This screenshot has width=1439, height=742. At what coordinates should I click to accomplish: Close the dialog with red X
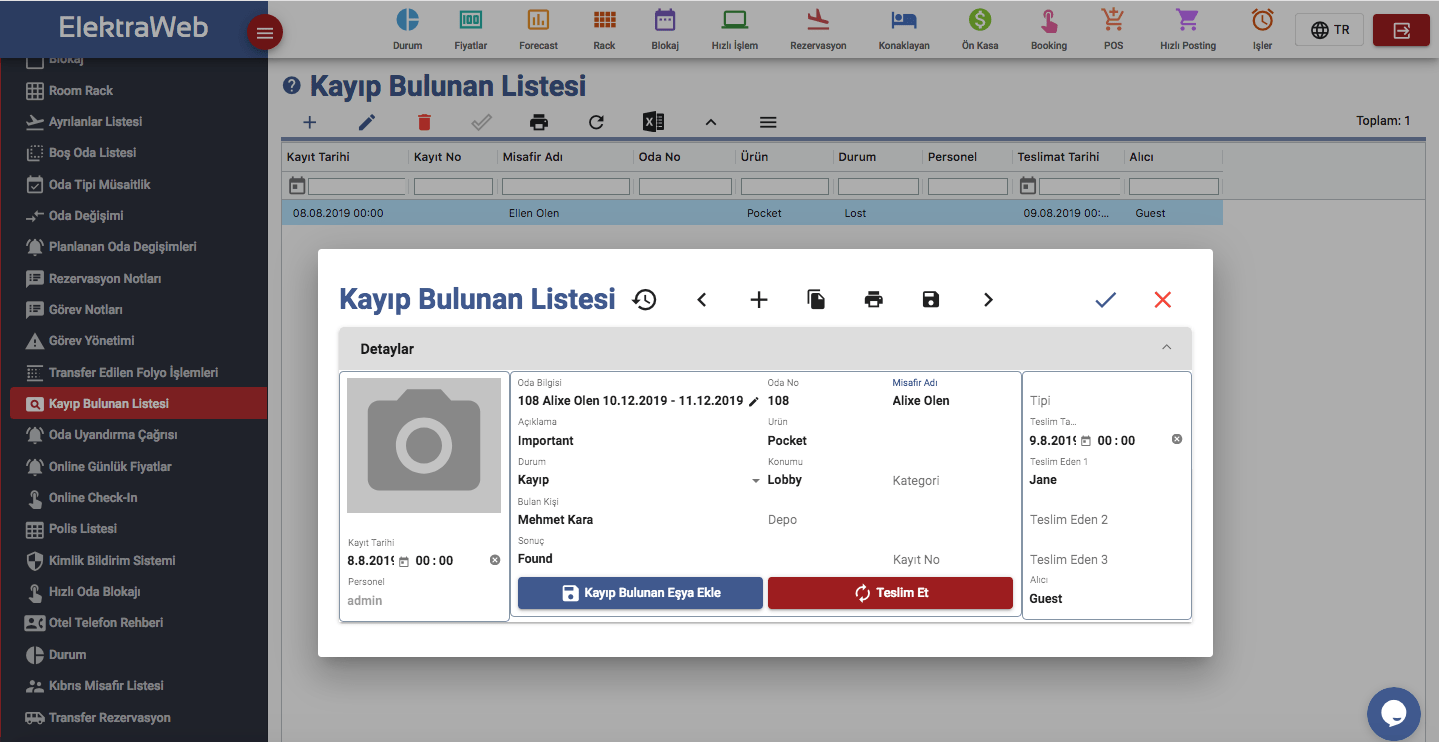1162,299
